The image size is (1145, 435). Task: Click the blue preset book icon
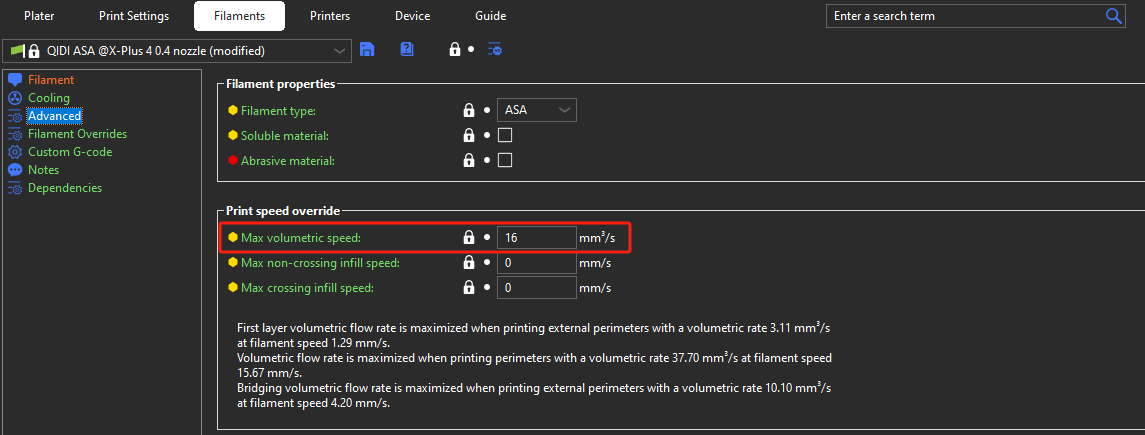coord(406,49)
